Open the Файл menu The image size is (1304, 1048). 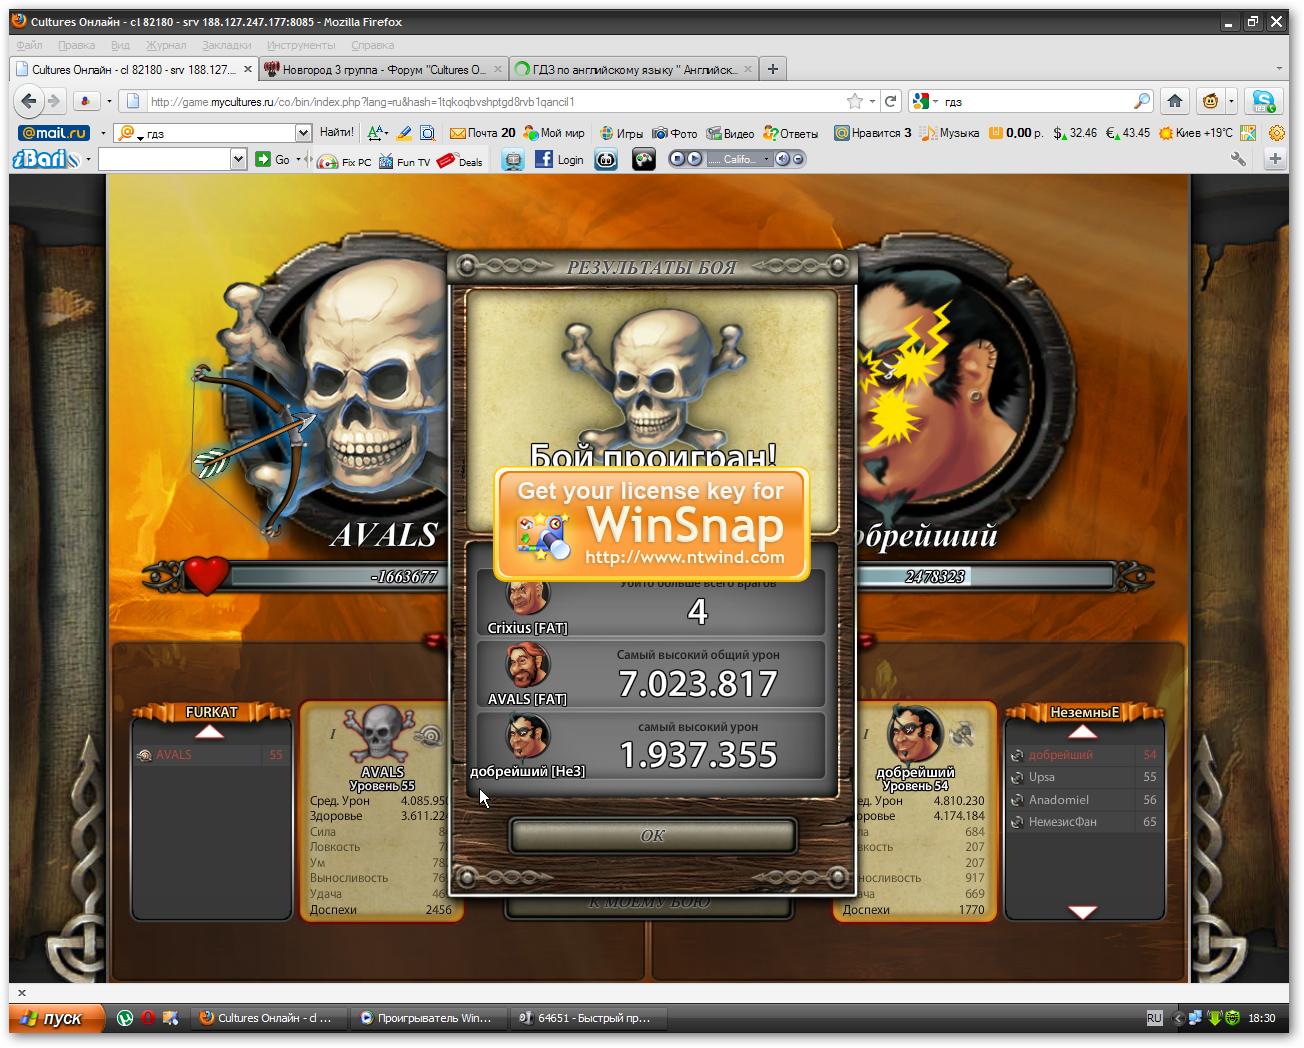point(29,45)
